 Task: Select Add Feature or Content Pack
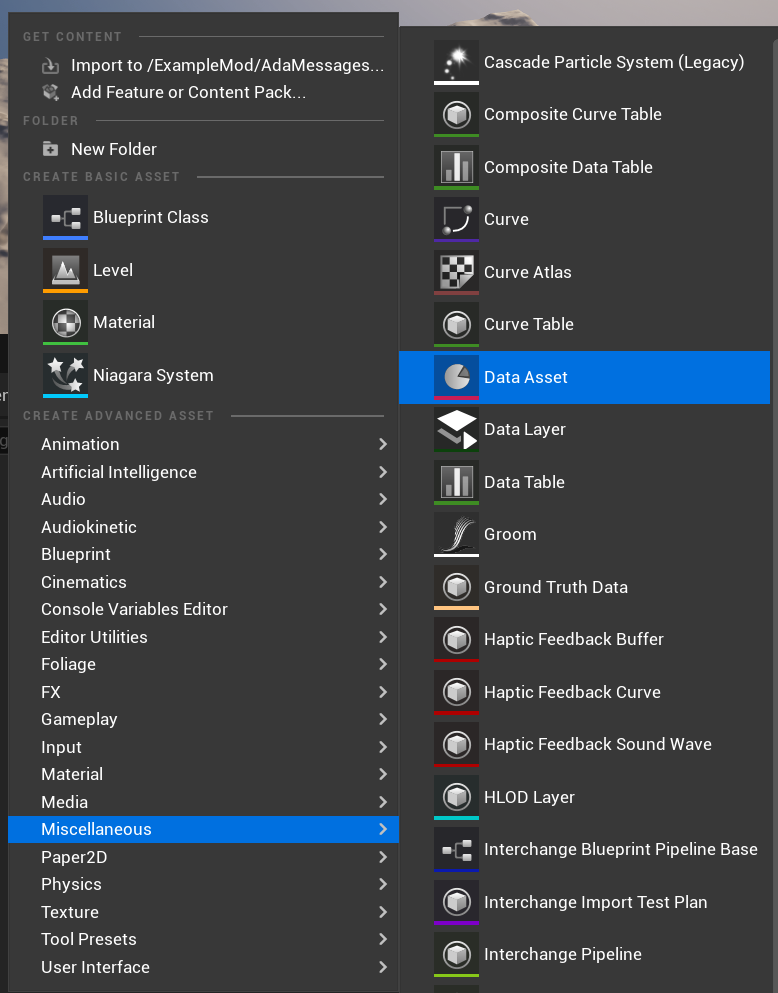(x=203, y=92)
